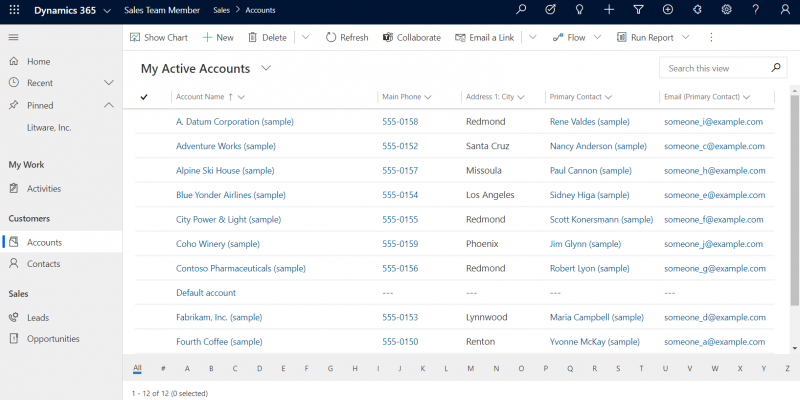Create a New account record
The width and height of the screenshot is (800, 400).
(x=218, y=37)
